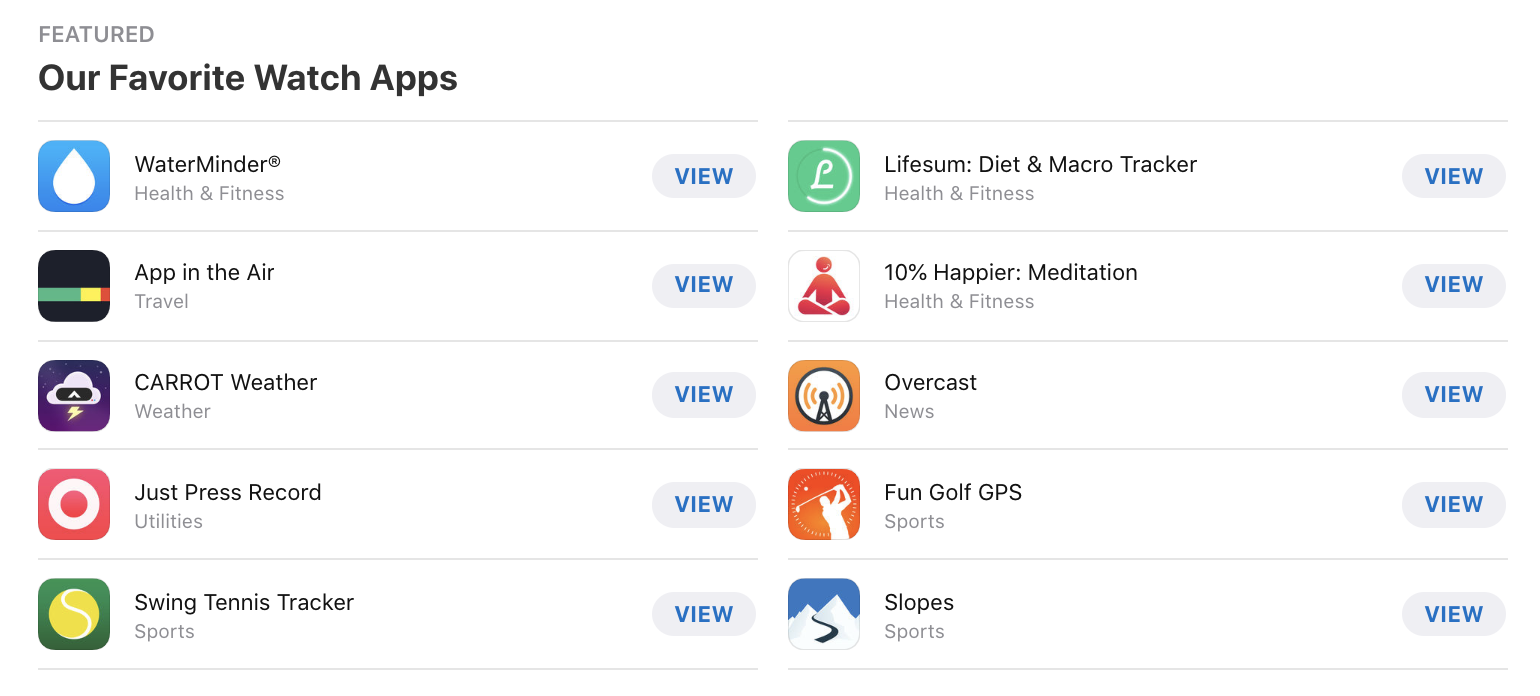Hit VIEW button for Slopes

point(1454,614)
